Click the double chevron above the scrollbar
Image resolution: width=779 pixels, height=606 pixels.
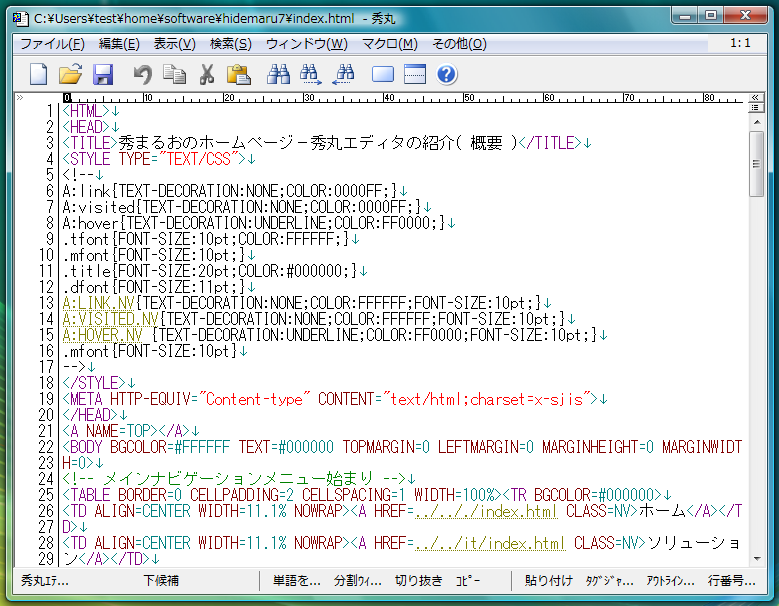(x=755, y=97)
